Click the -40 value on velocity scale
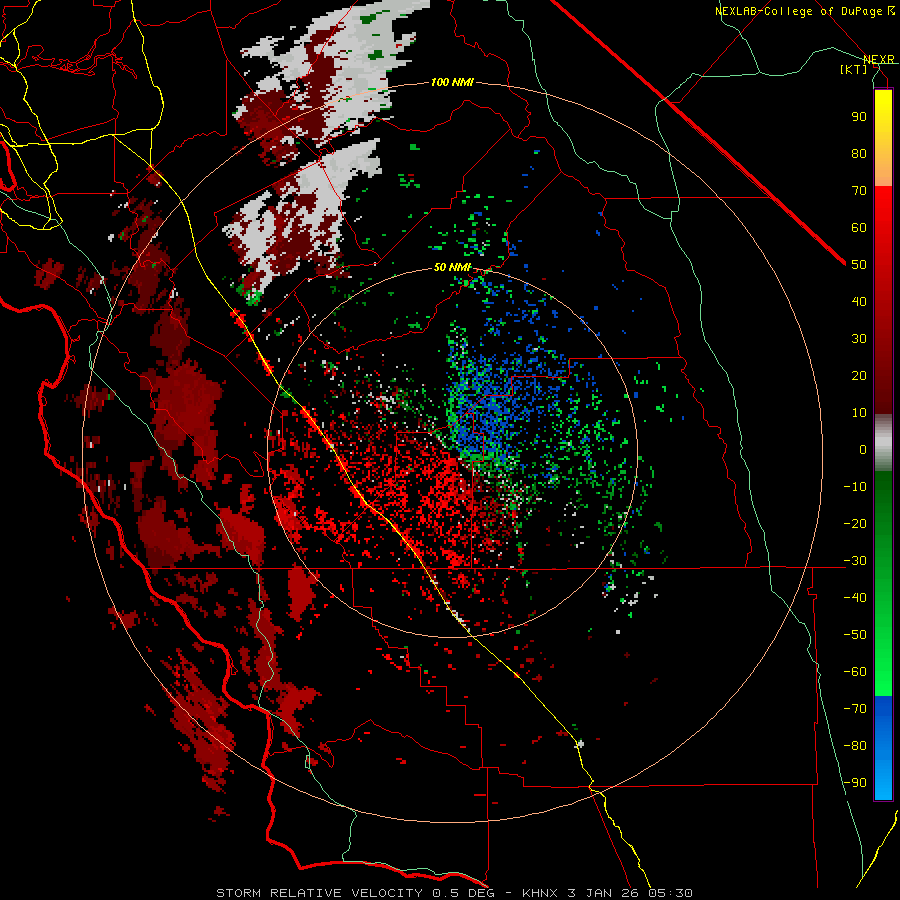900x900 pixels. coord(855,598)
